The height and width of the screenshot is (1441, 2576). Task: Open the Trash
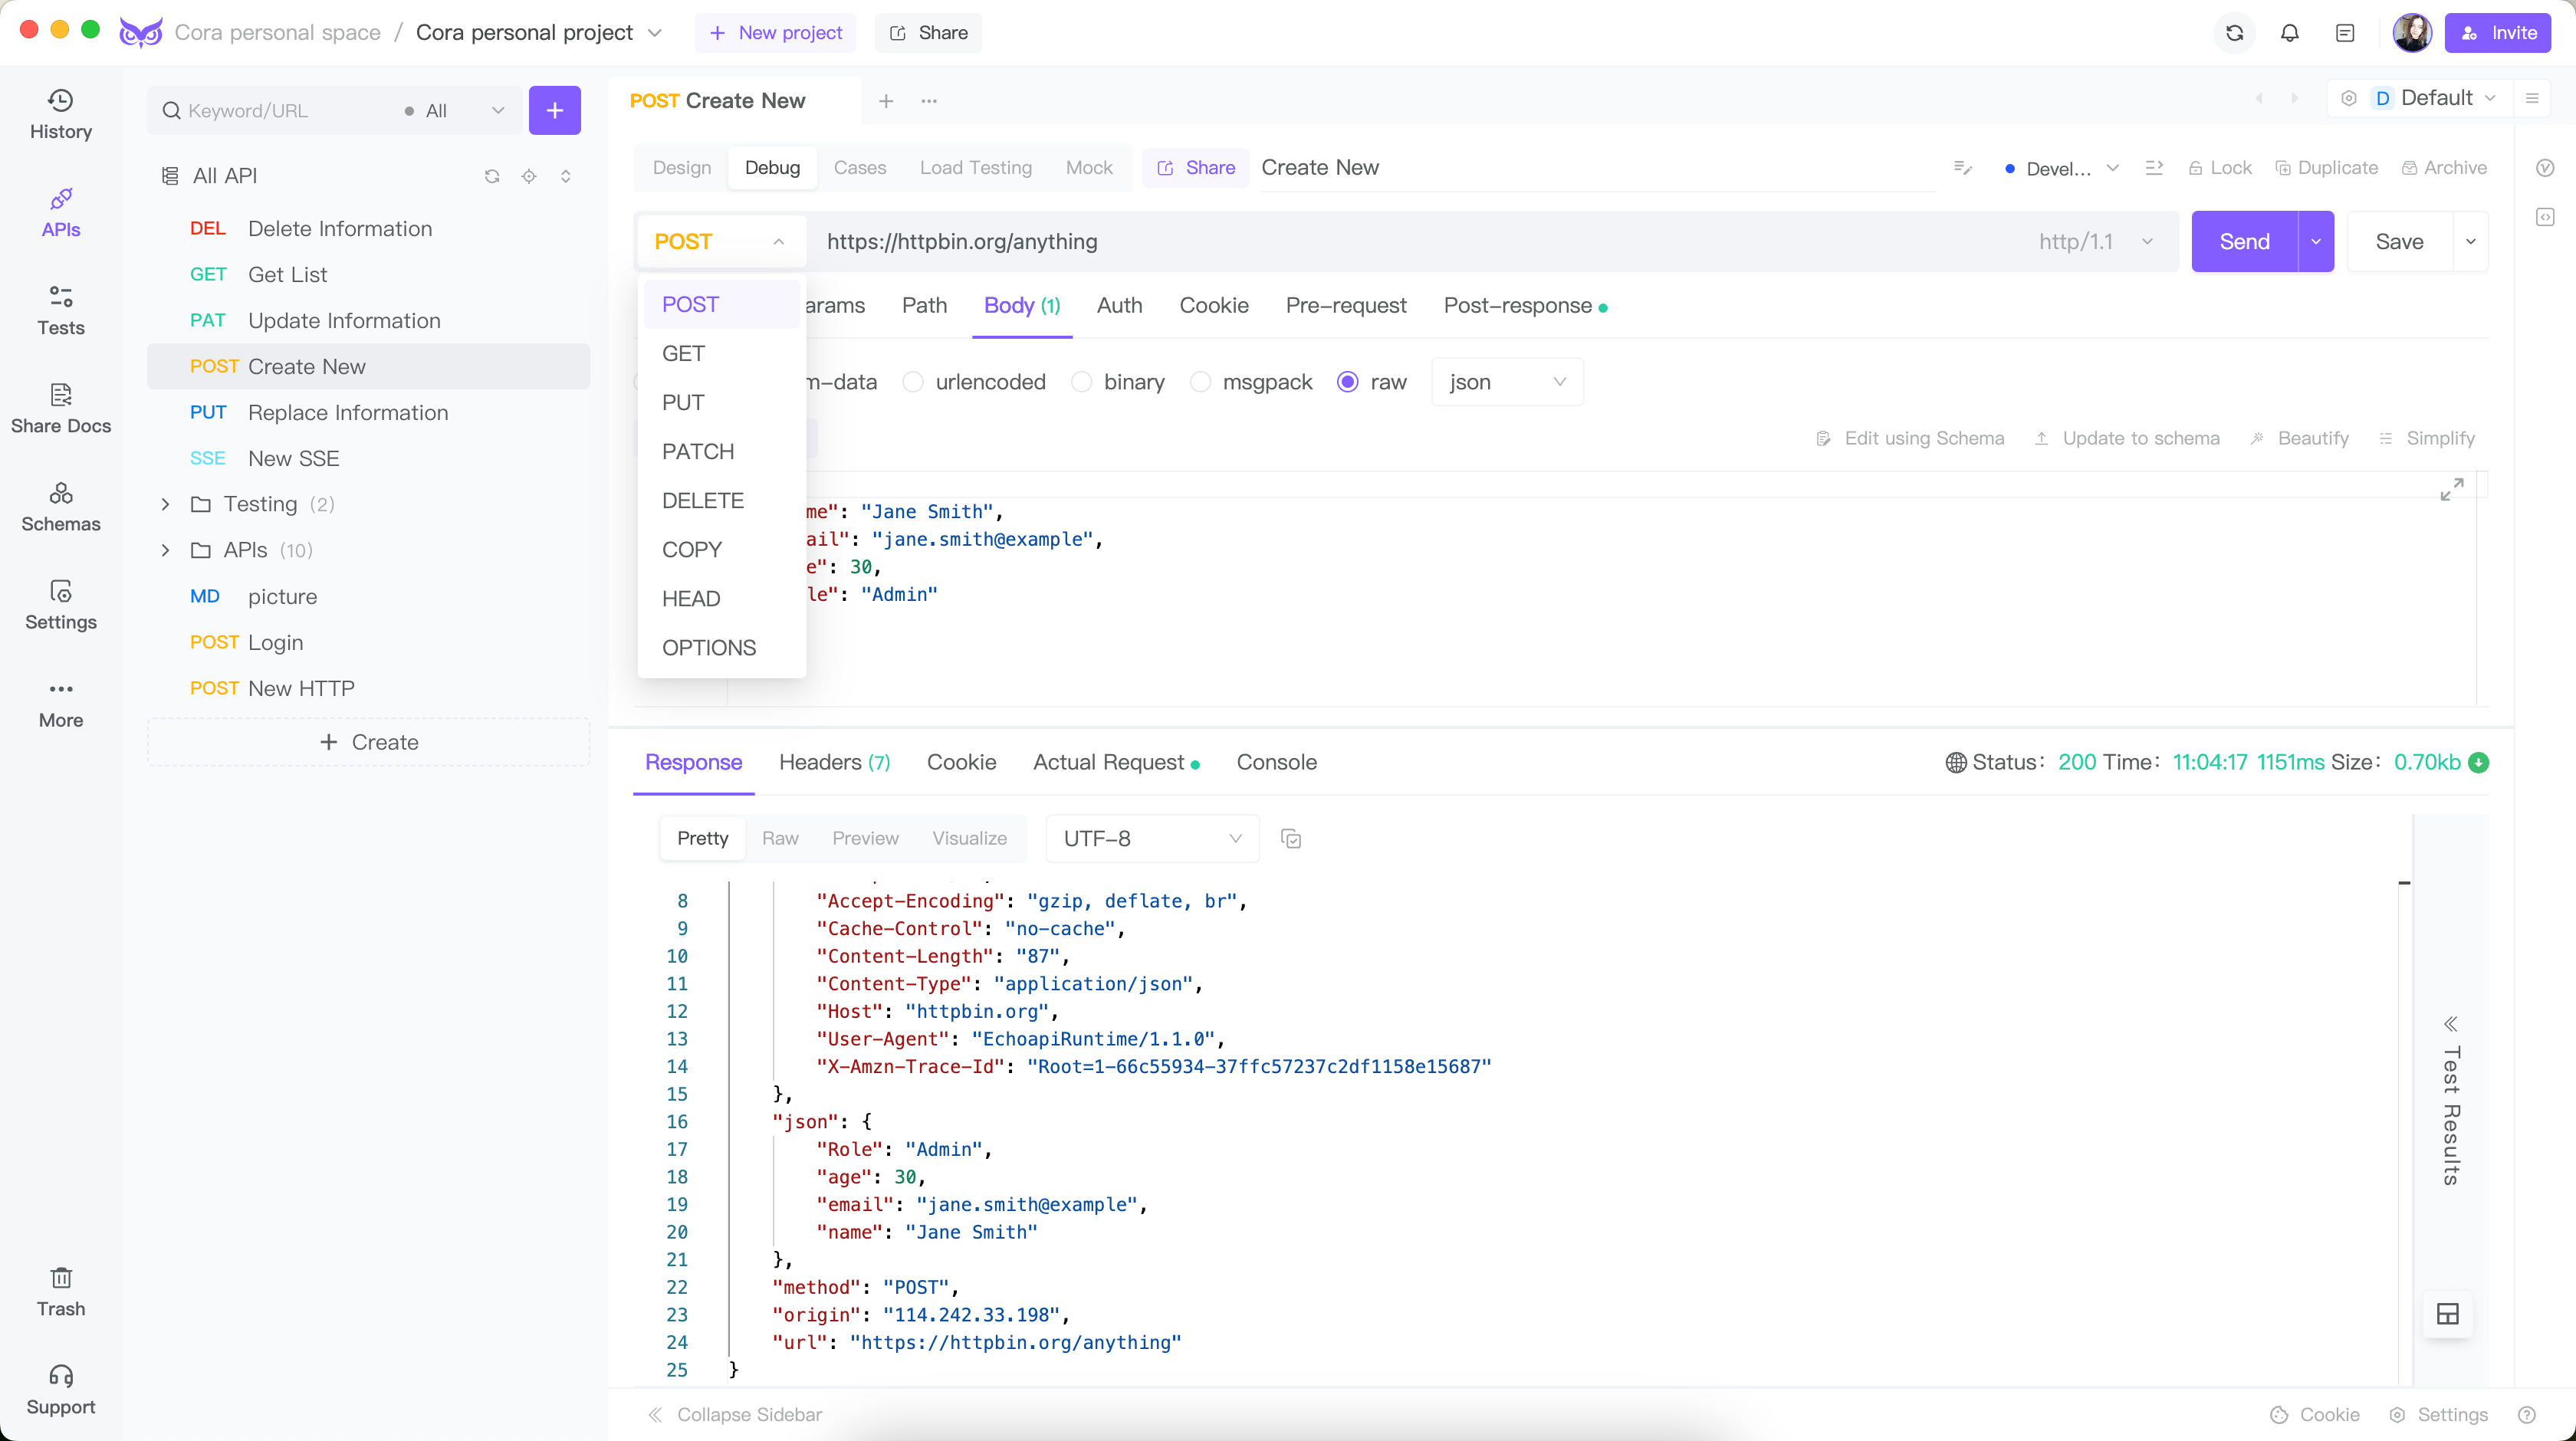60,1291
